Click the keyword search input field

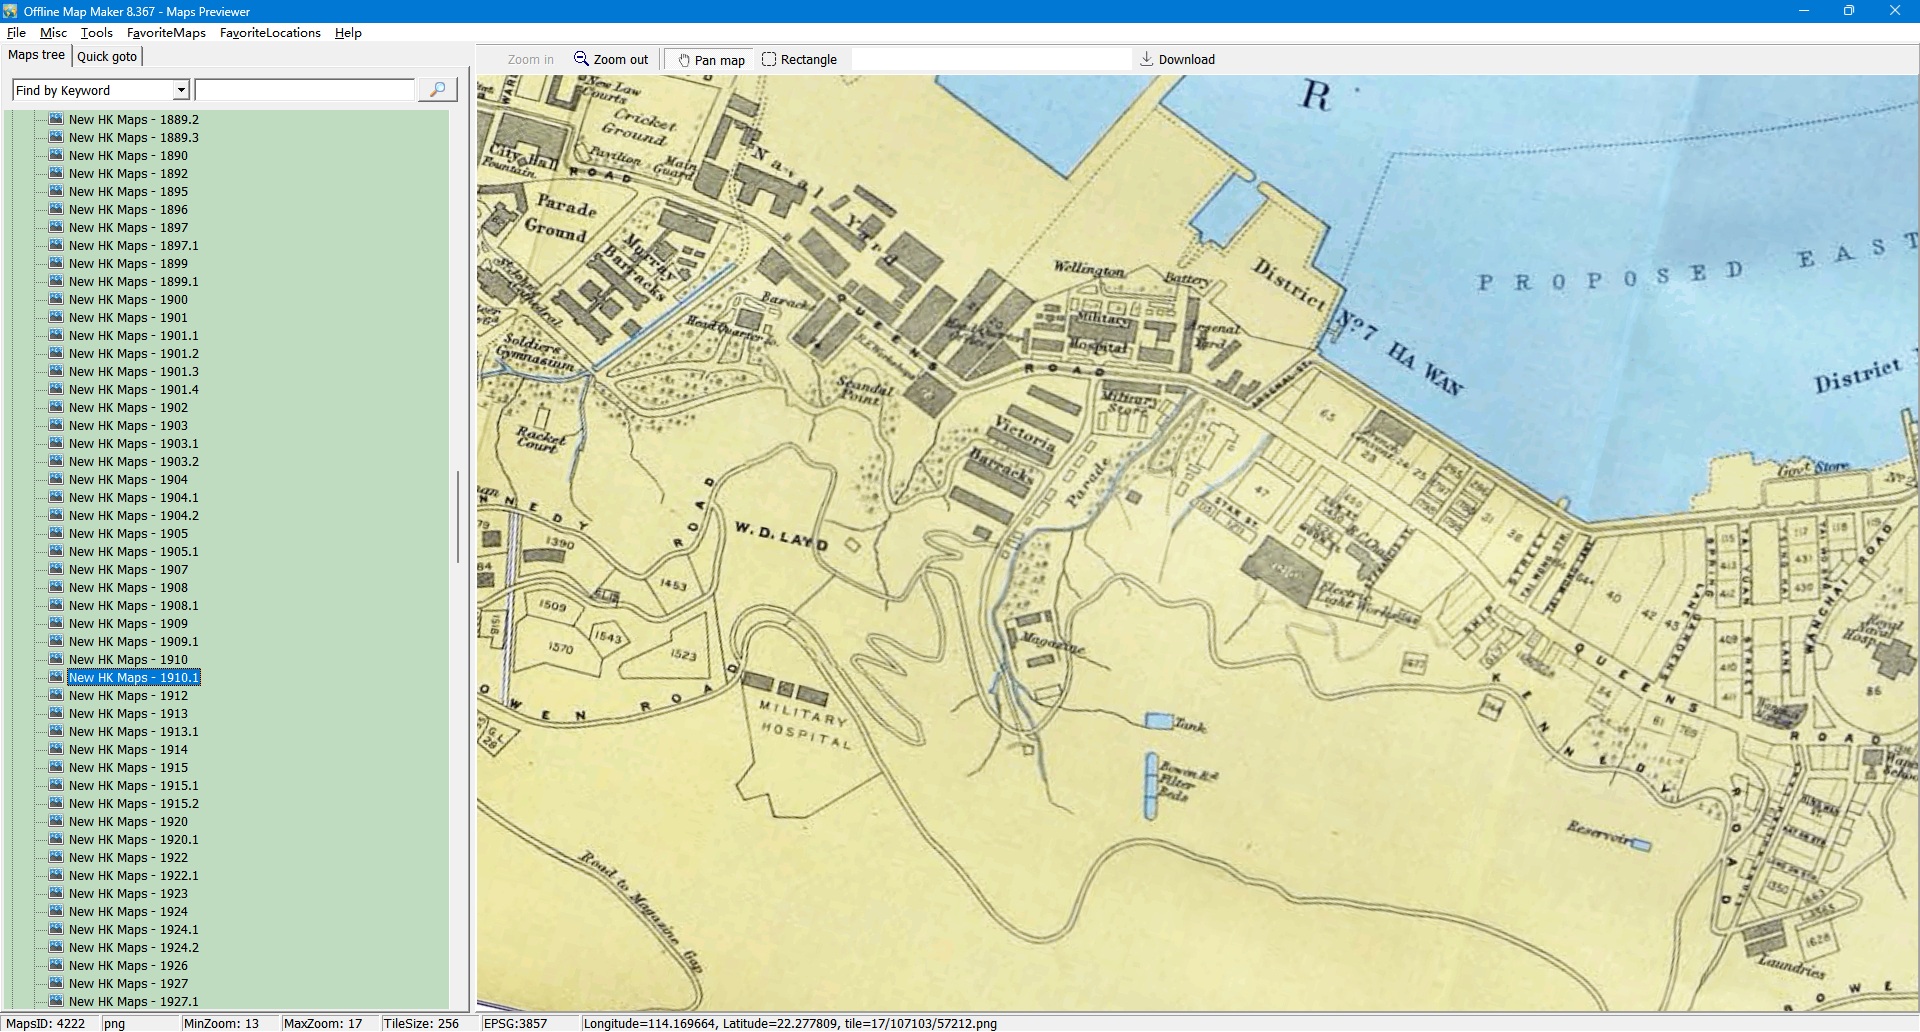[x=304, y=90]
